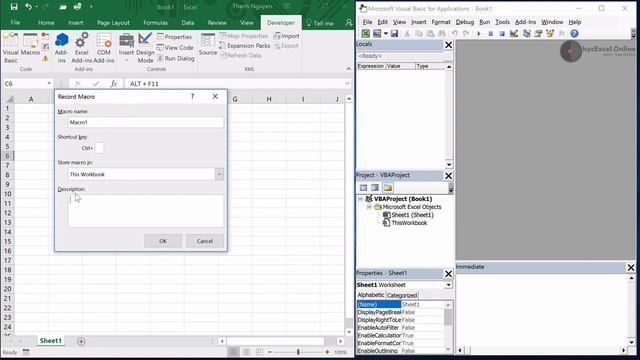Switch to Normal view in status bar
The height and width of the screenshot is (360, 640).
pyautogui.click(x=233, y=352)
